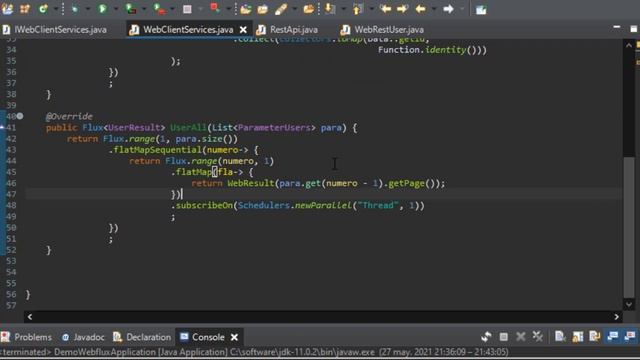Toggle show console on standard error change
Image resolution: width=640 pixels, height=360 pixels.
pos(630,337)
